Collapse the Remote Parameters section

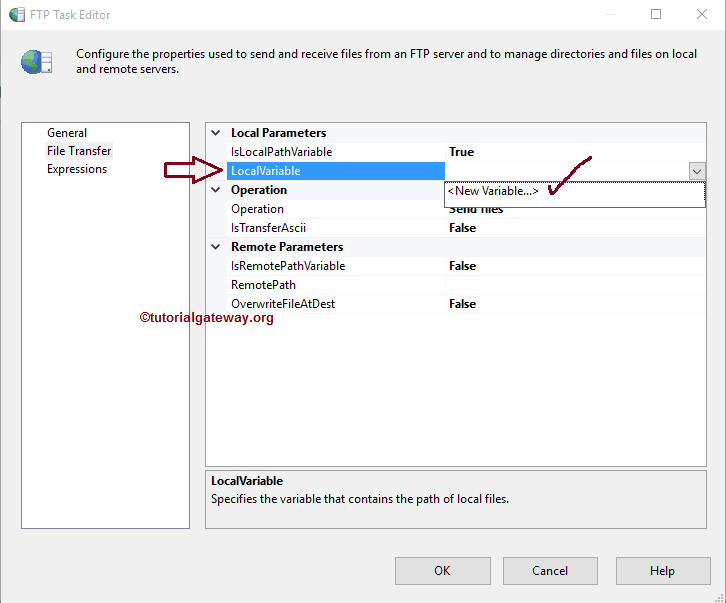coord(216,247)
